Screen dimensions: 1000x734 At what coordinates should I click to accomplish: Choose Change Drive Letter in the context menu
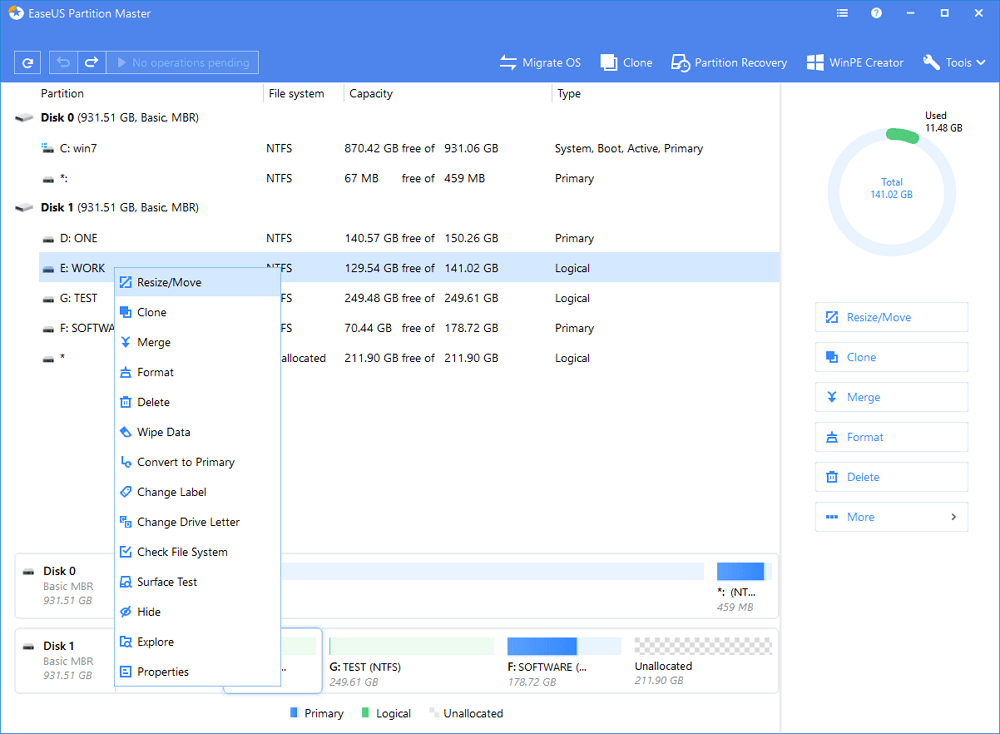pyautogui.click(x=189, y=522)
